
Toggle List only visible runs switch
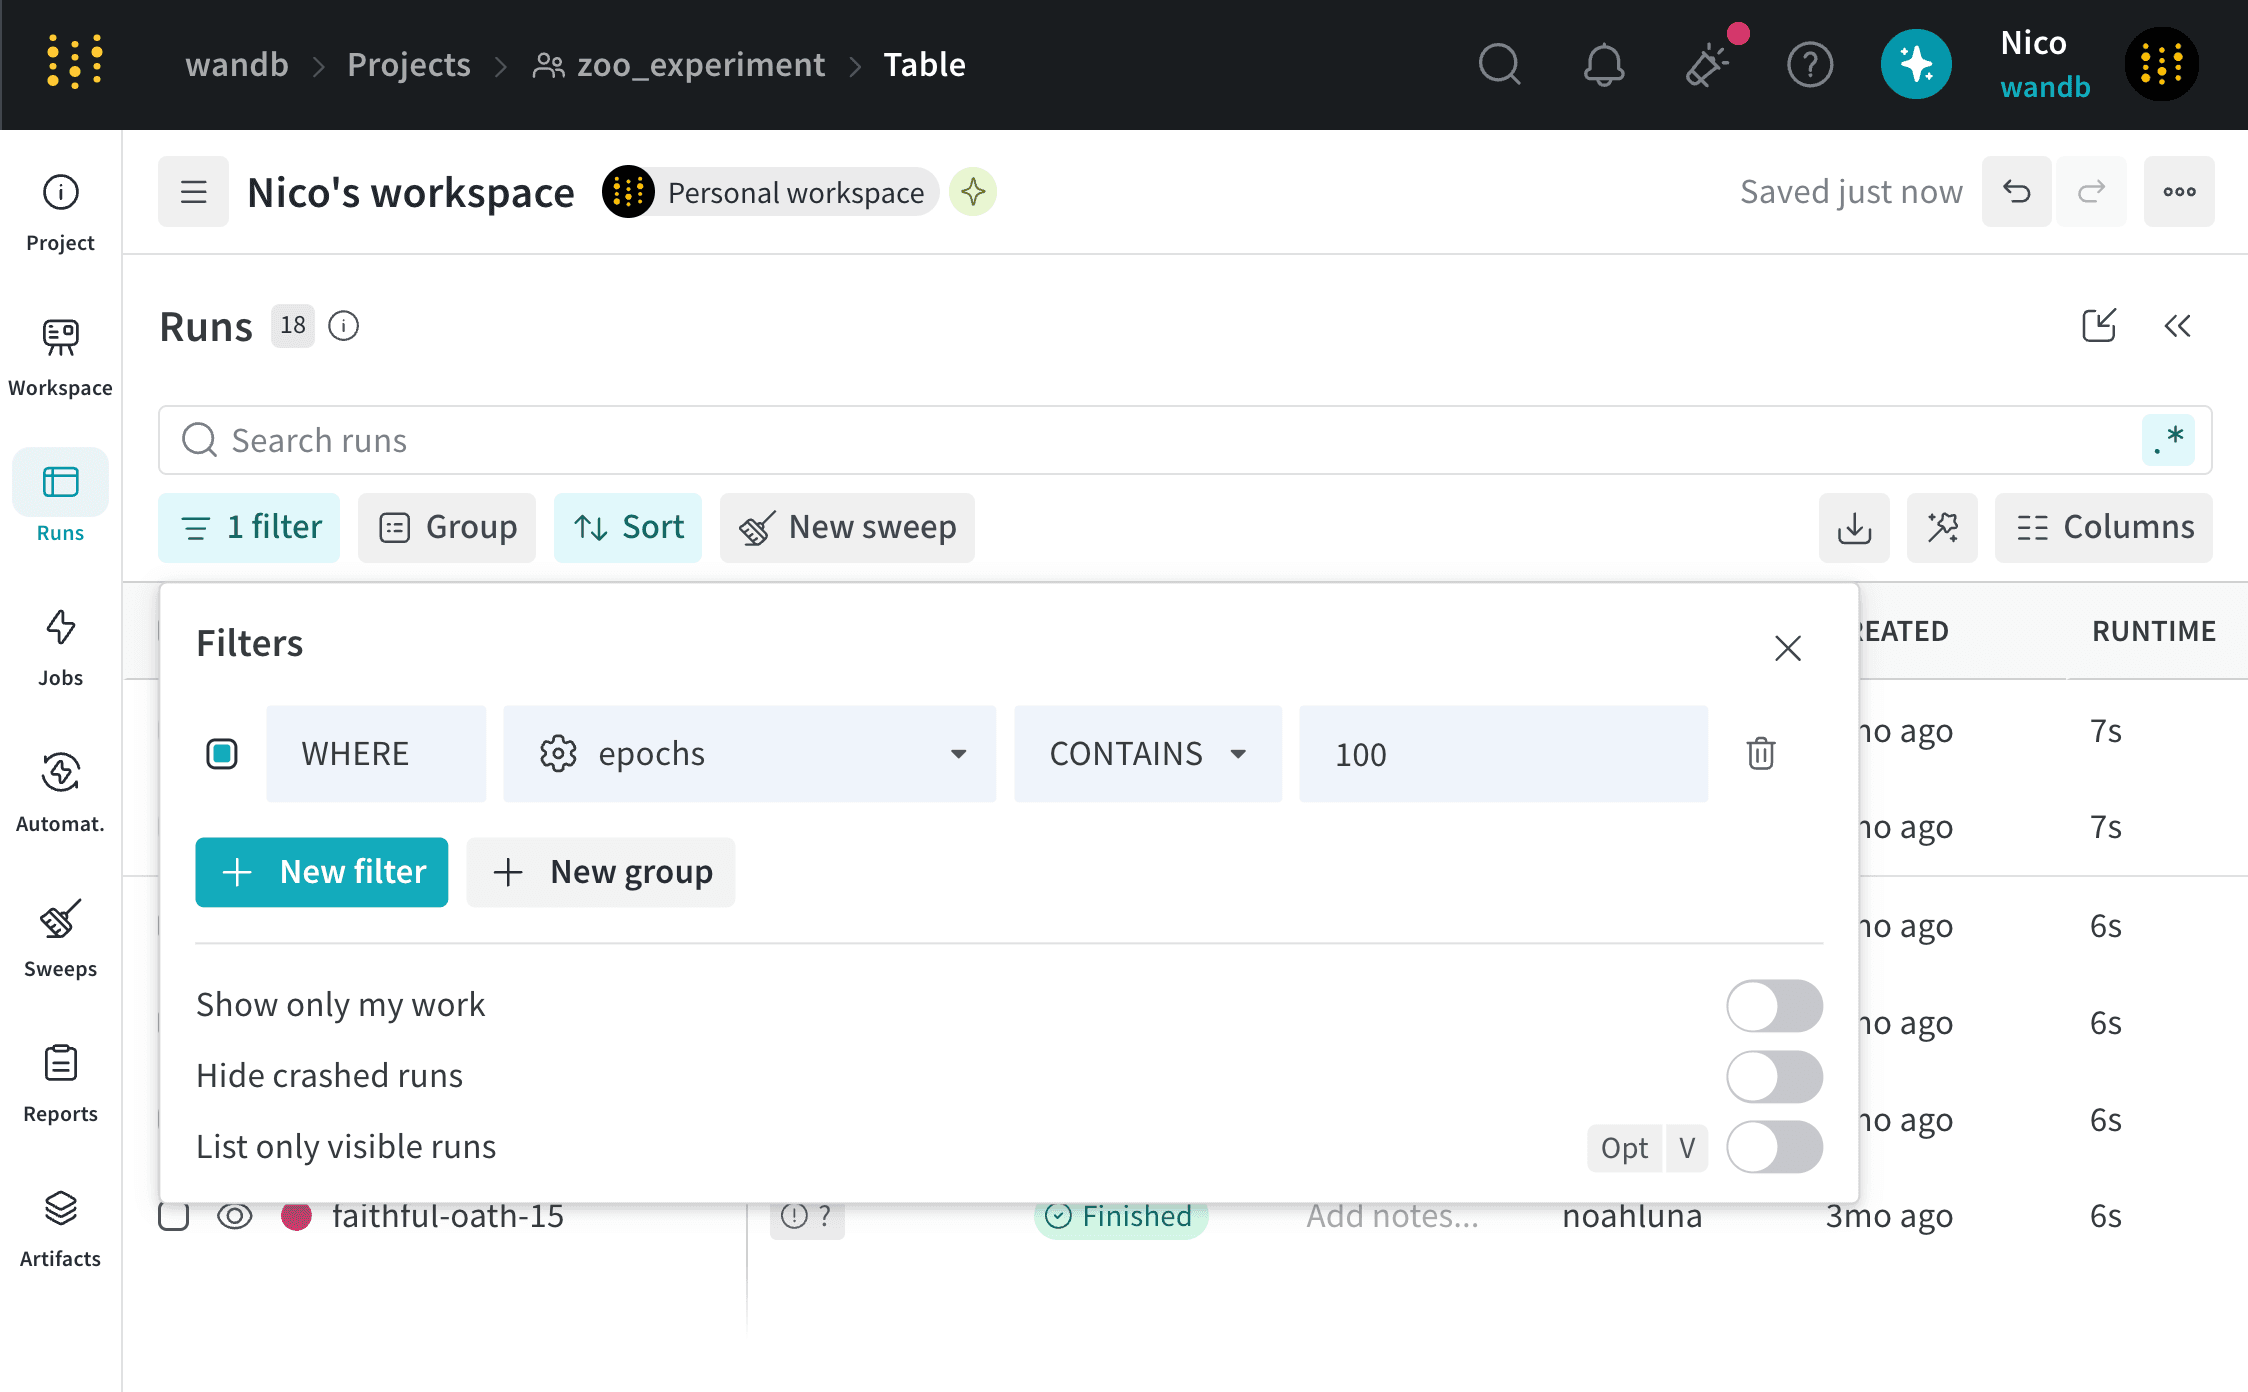[x=1774, y=1147]
